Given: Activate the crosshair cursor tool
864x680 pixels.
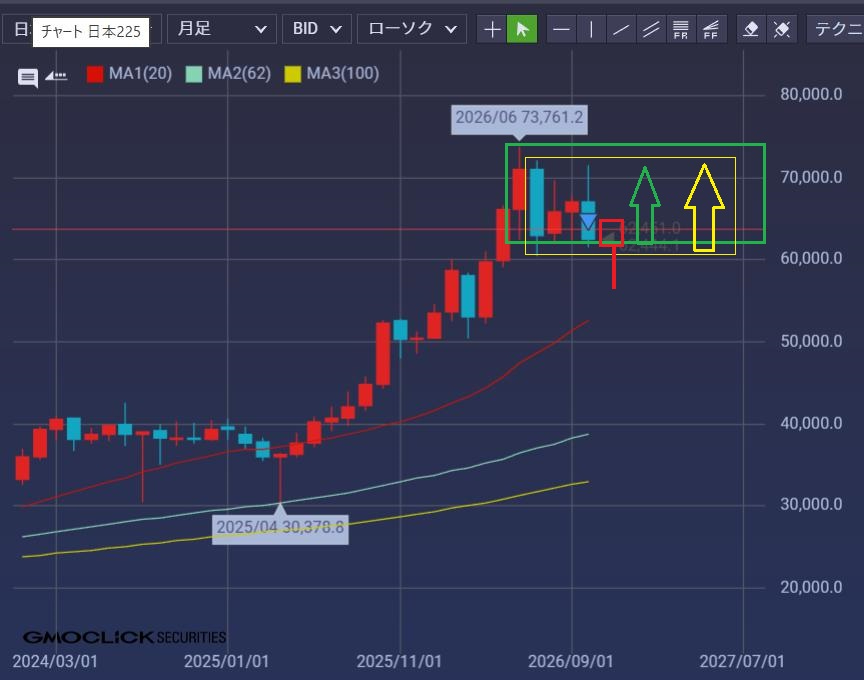Looking at the screenshot, I should pos(492,29).
